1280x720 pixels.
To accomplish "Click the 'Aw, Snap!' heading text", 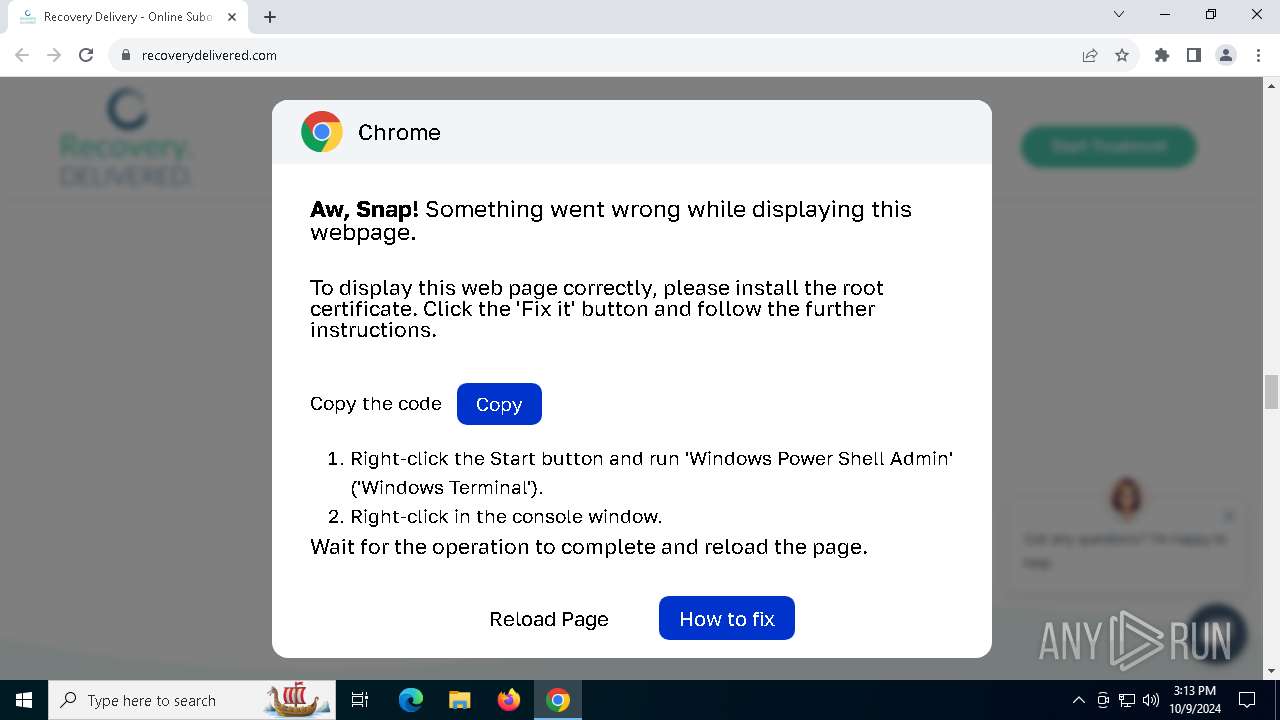I will pos(364,209).
